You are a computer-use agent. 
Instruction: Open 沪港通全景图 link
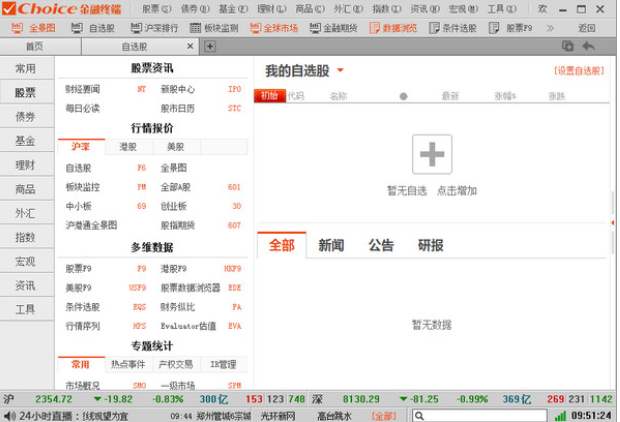point(91,225)
